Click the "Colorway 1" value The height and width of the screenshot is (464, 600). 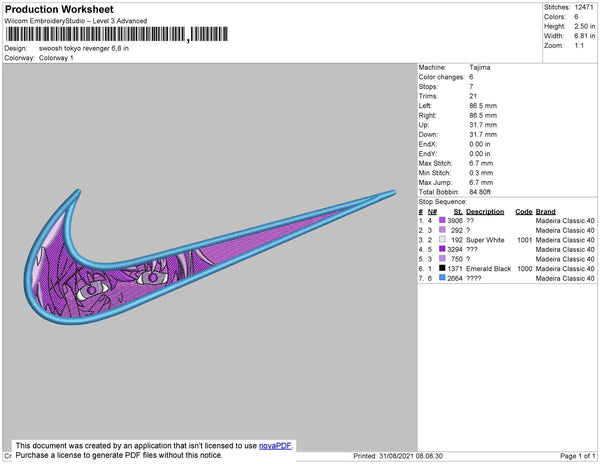(x=56, y=58)
